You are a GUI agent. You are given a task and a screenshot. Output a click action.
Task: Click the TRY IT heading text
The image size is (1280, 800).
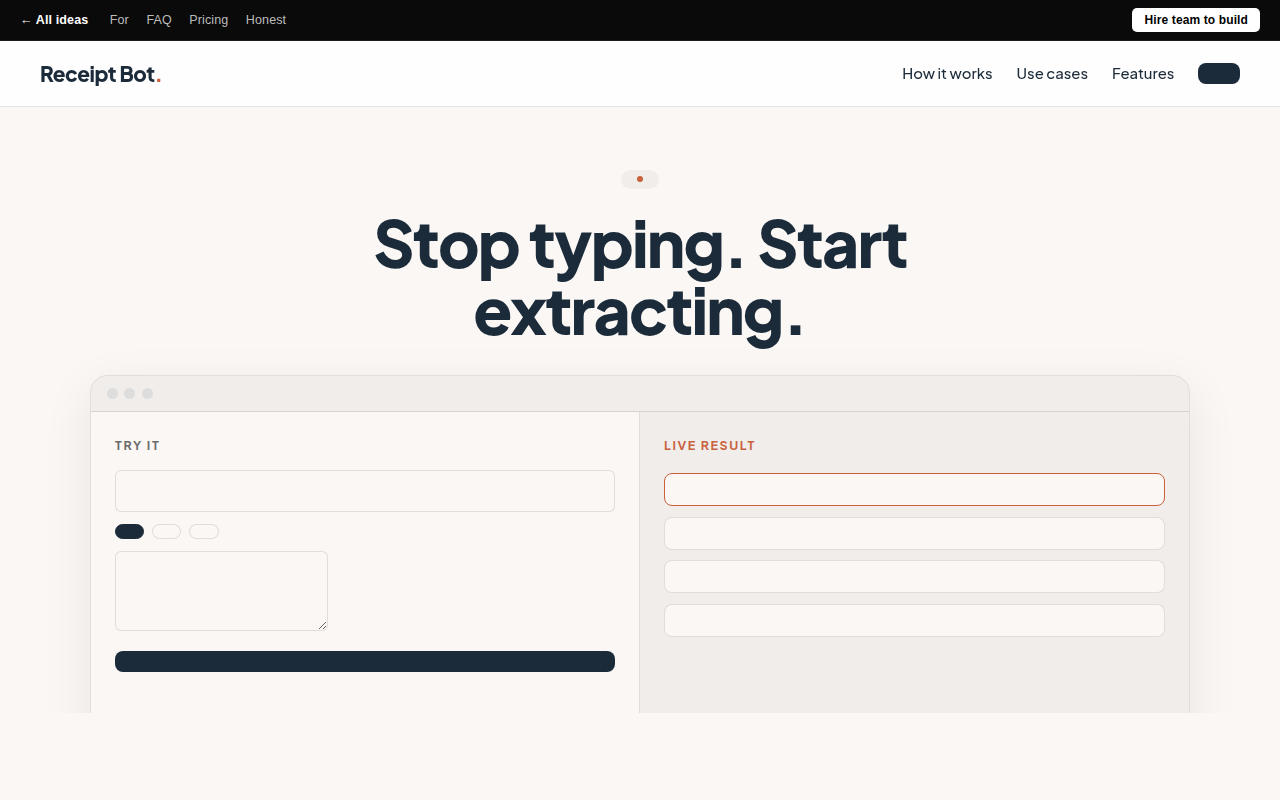pyautogui.click(x=137, y=446)
